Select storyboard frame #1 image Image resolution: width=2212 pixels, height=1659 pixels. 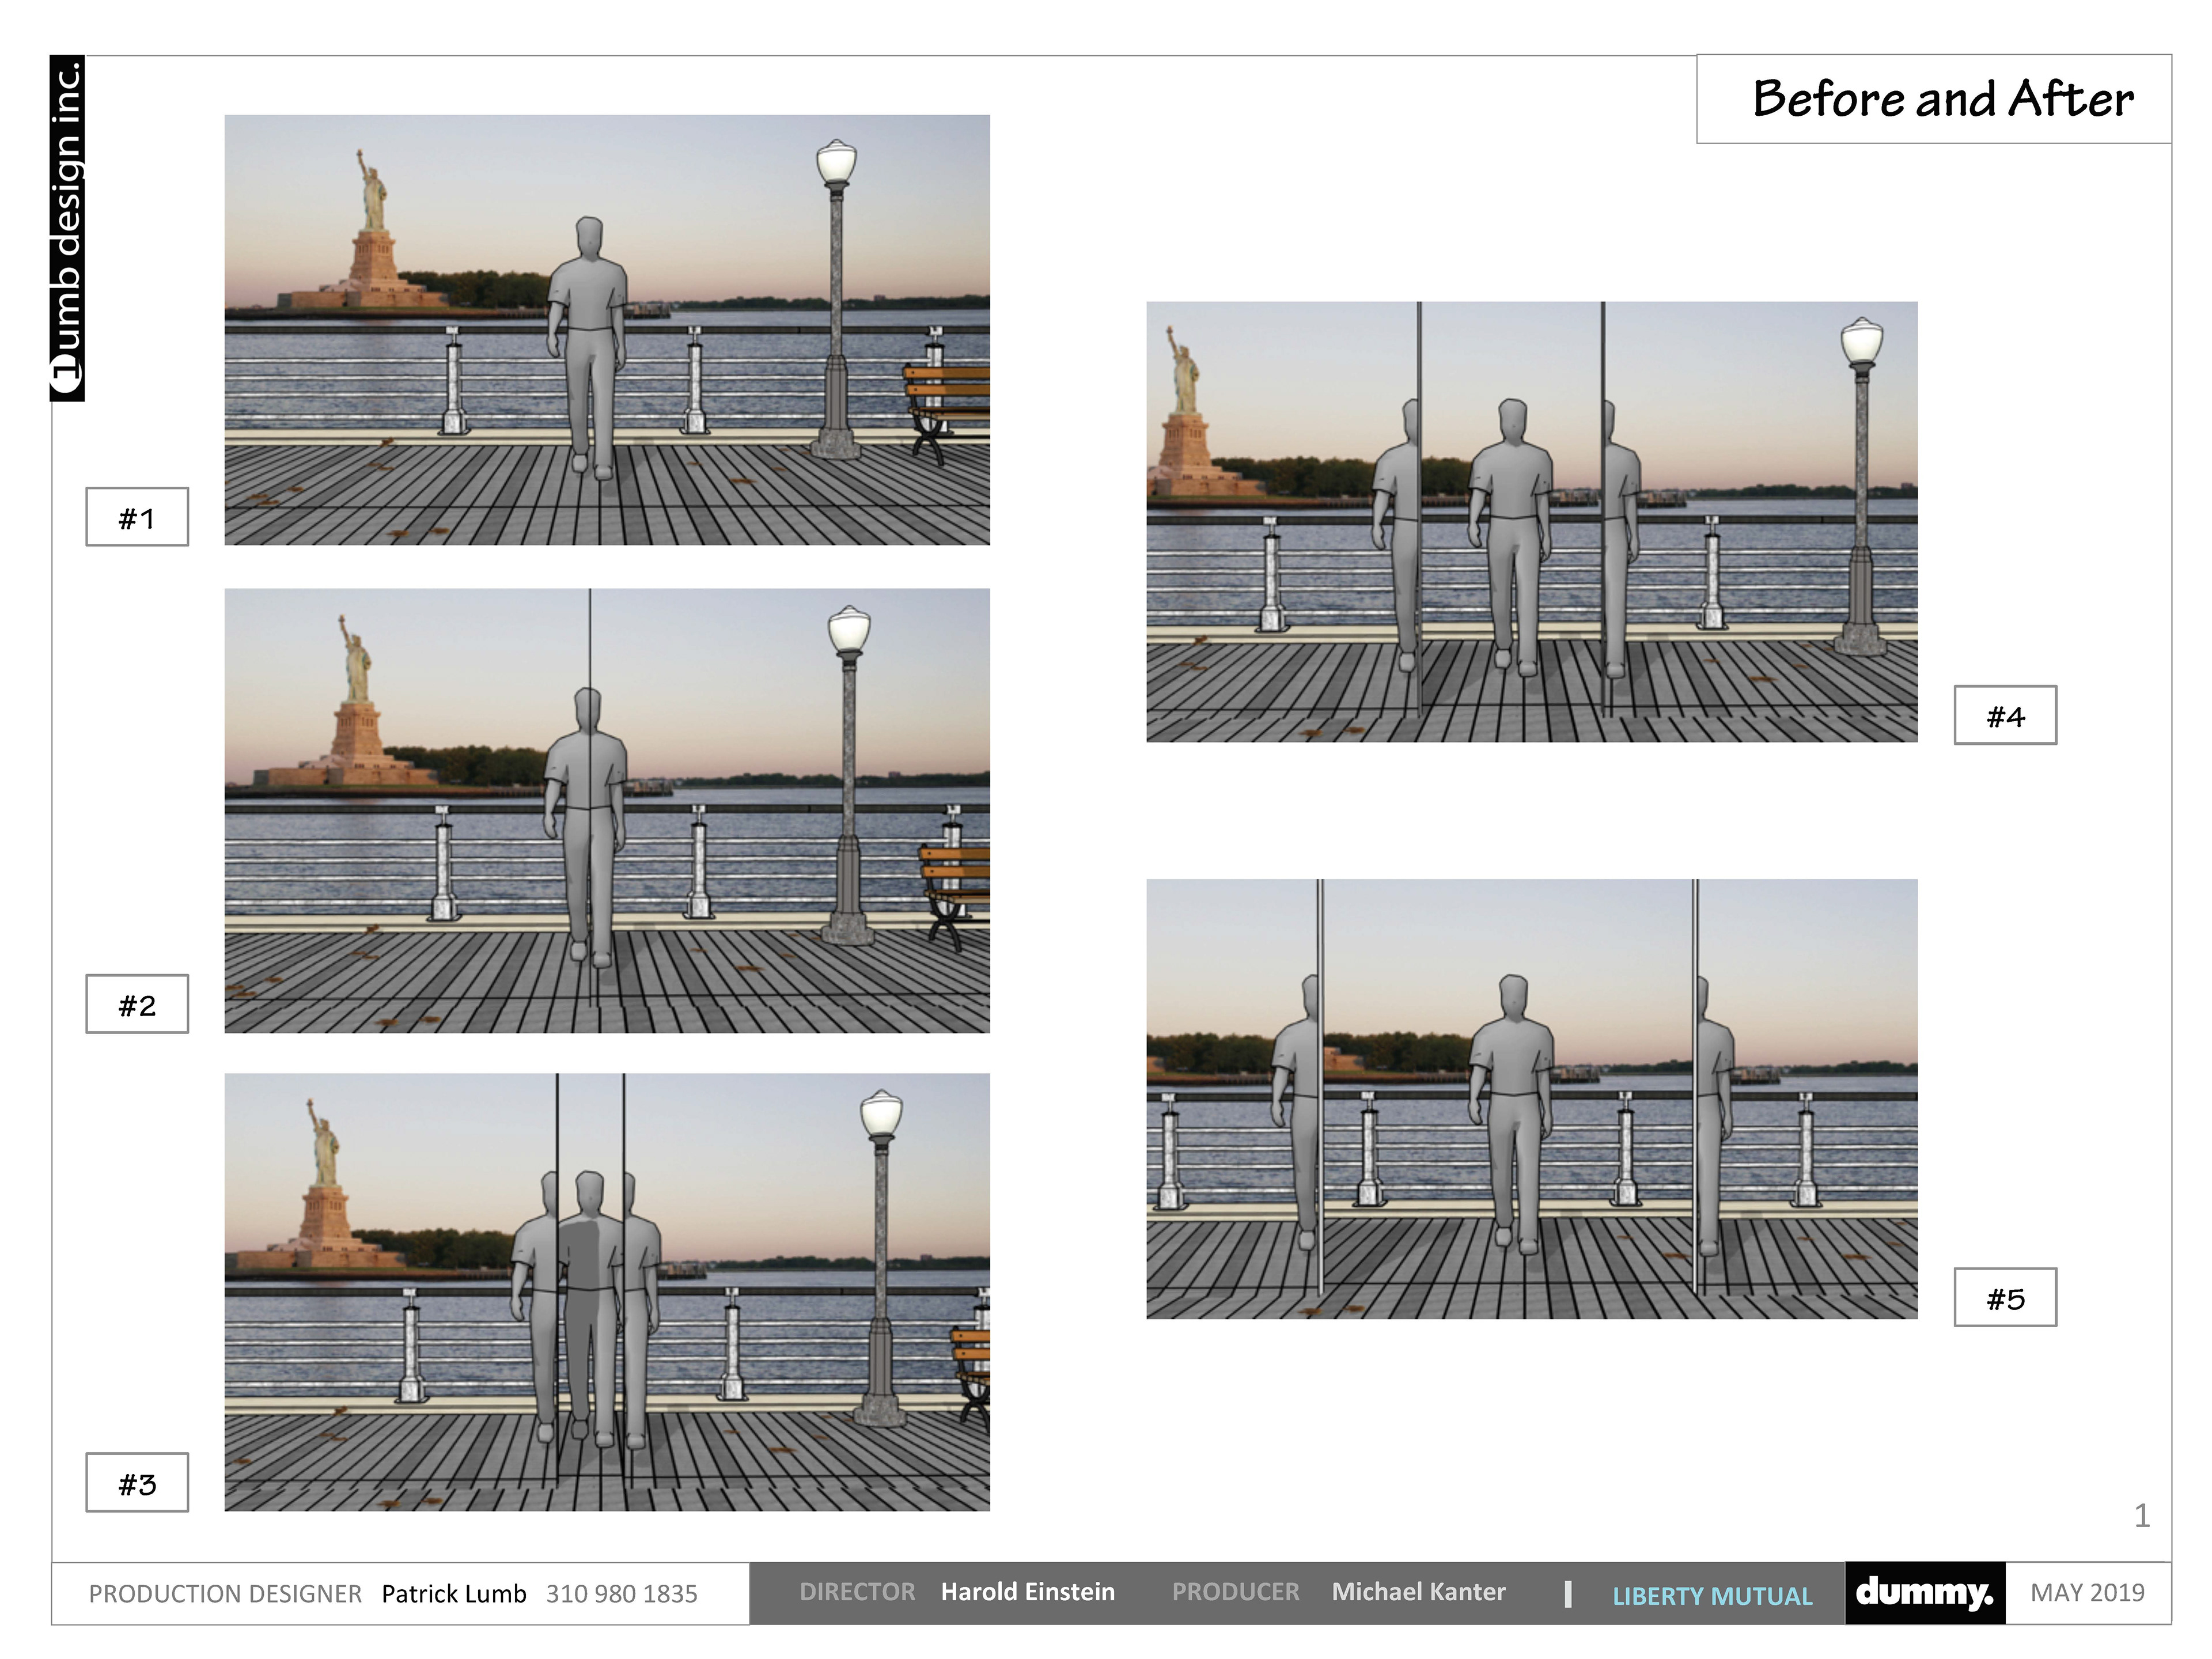point(607,330)
